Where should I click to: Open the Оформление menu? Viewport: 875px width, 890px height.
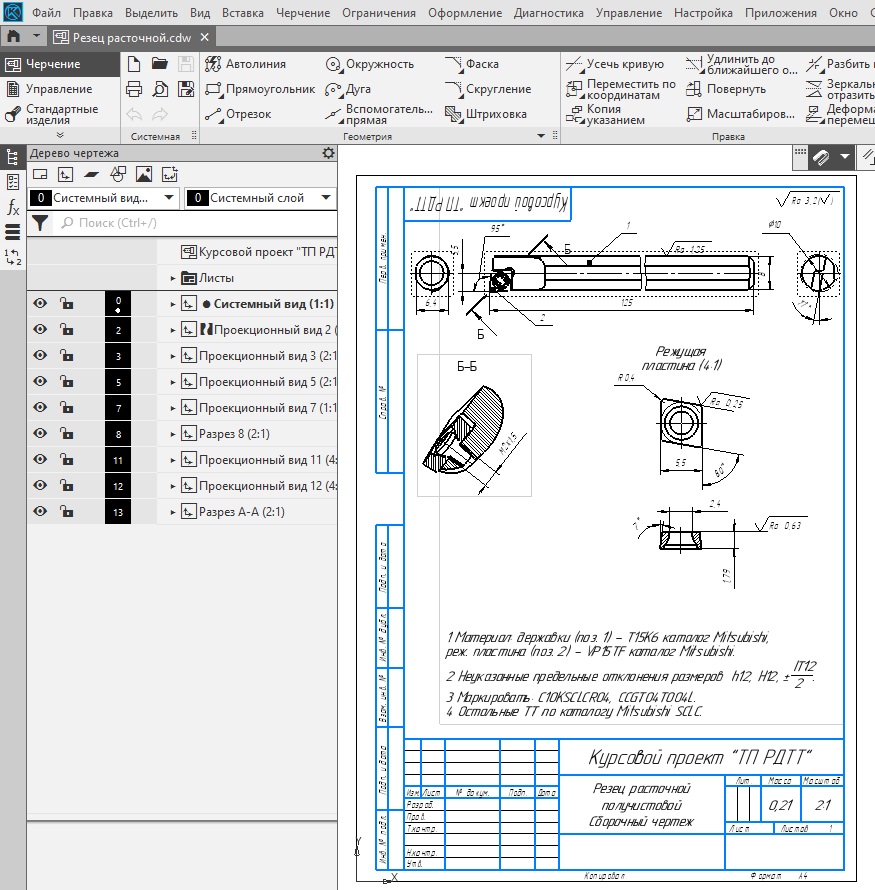click(464, 14)
